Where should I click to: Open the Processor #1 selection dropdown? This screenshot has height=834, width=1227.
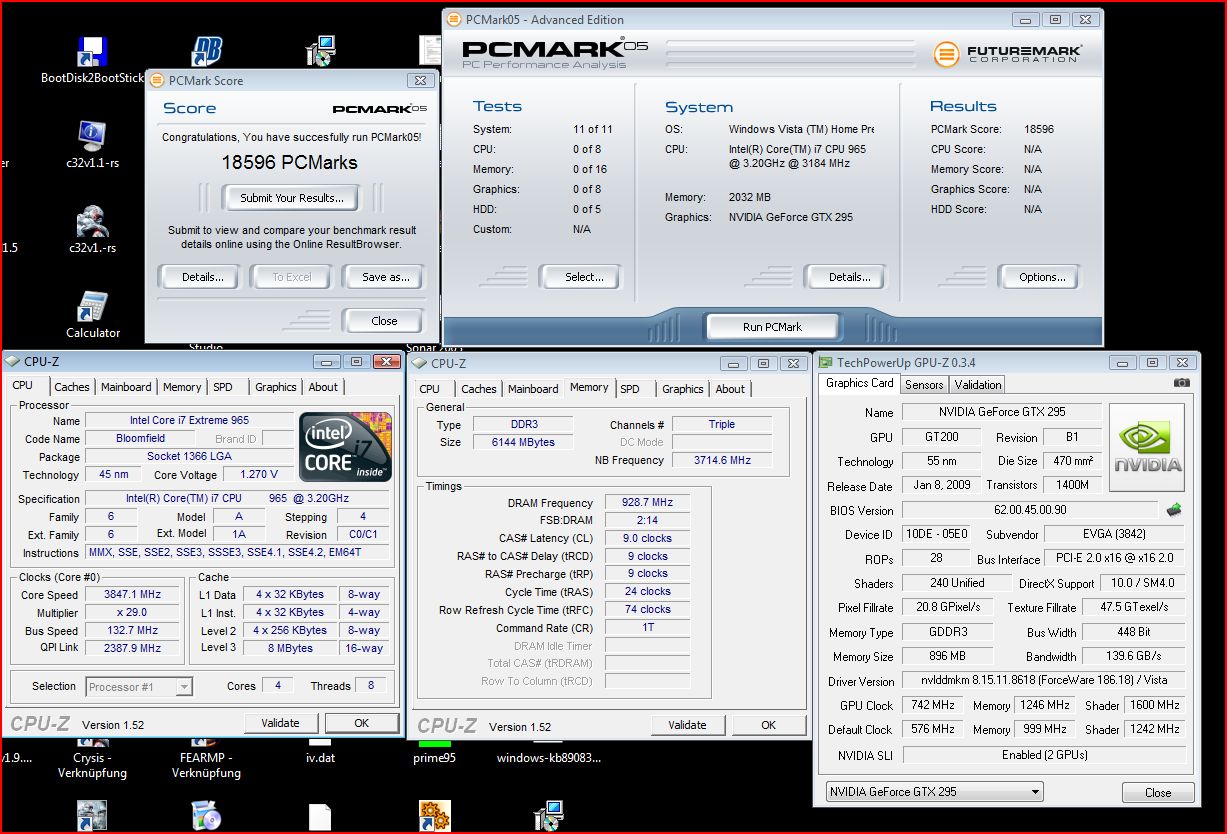tap(140, 686)
